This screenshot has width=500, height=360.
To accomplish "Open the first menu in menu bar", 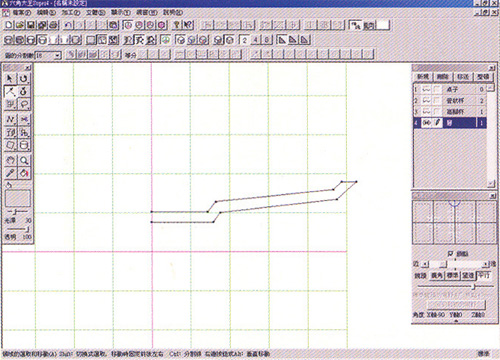I will [x=22, y=13].
